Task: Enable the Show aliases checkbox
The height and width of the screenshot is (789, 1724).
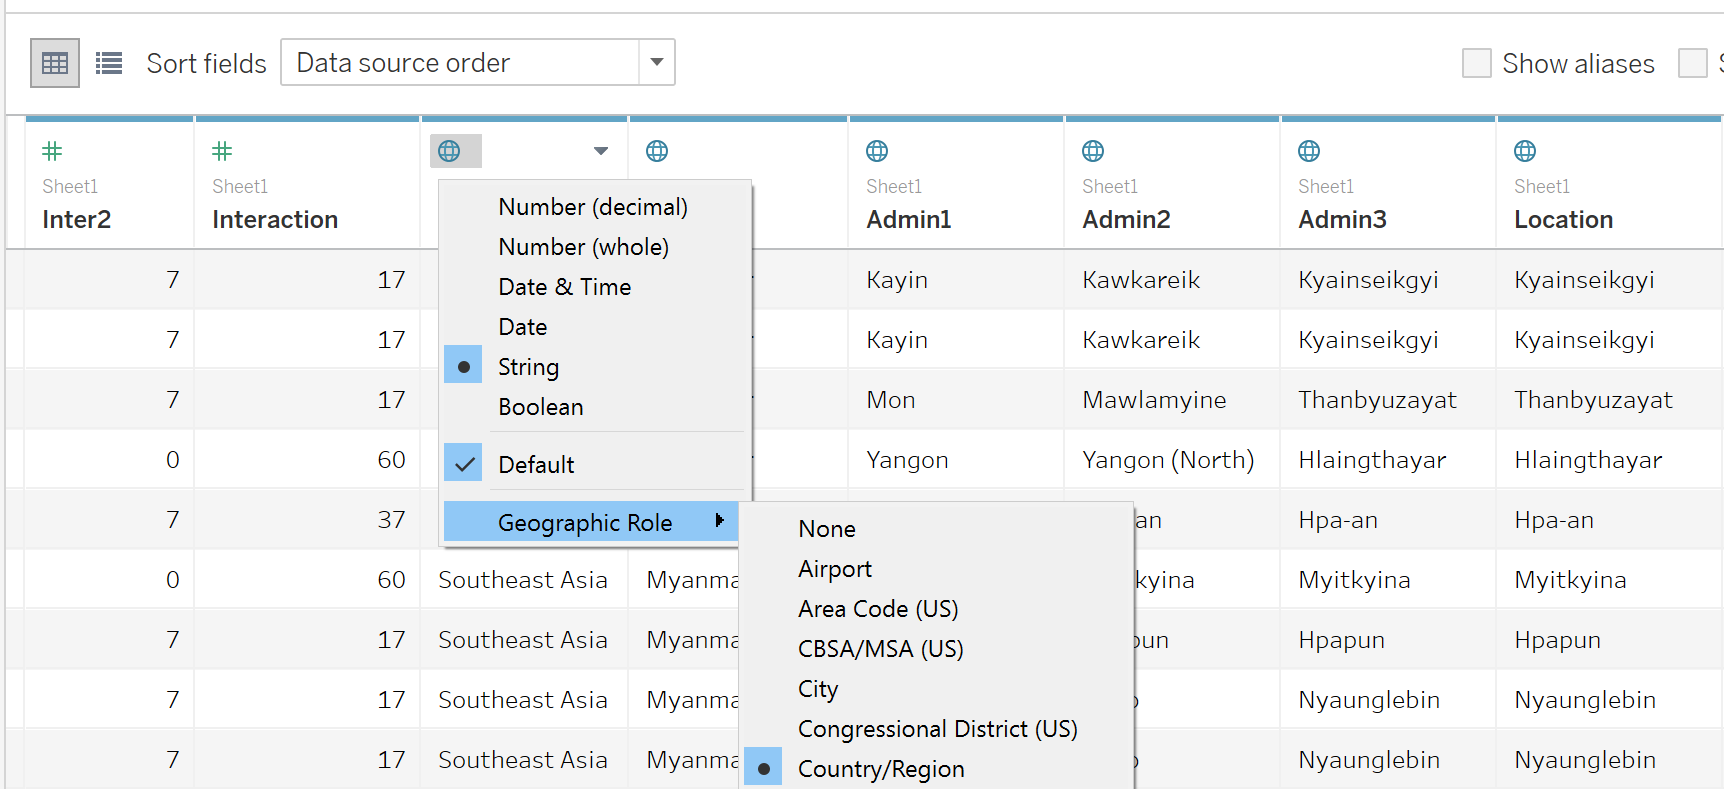Action: pos(1476,63)
